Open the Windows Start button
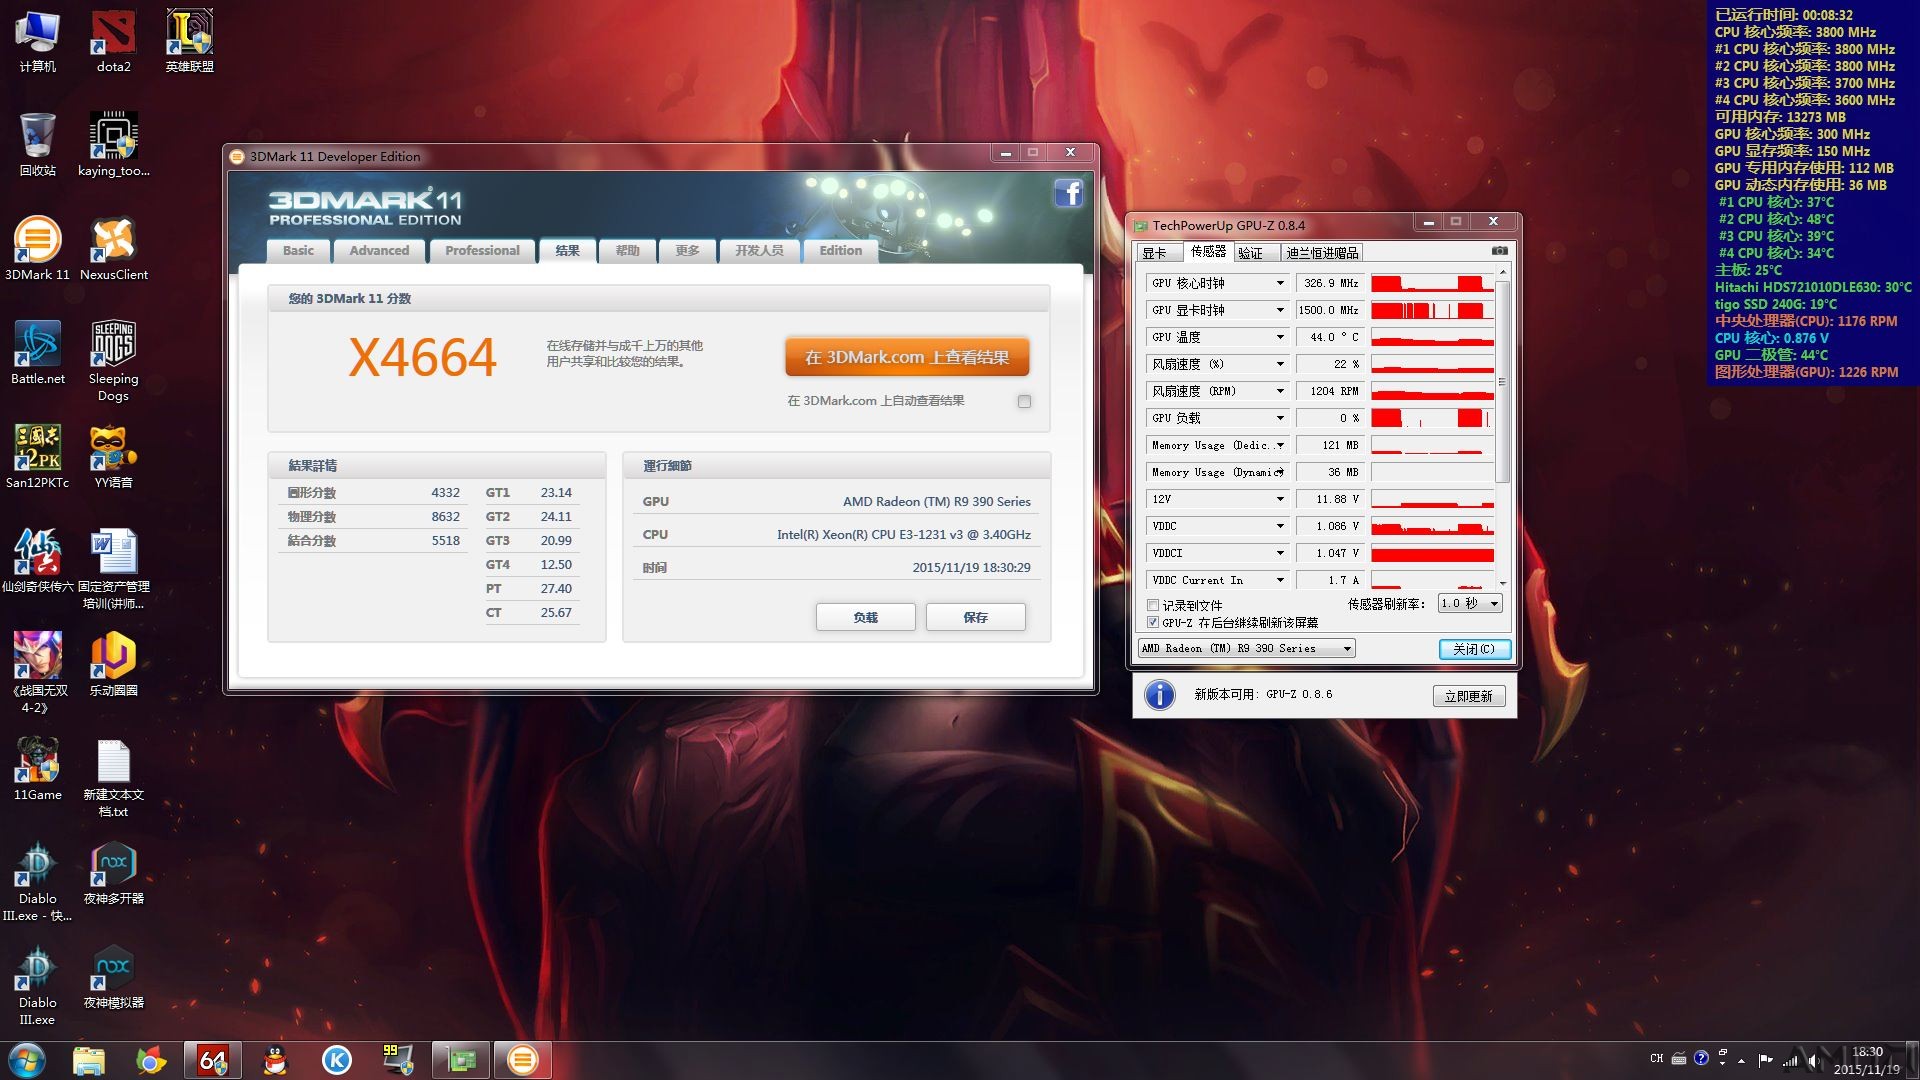This screenshot has height=1080, width=1920. coord(27,1060)
